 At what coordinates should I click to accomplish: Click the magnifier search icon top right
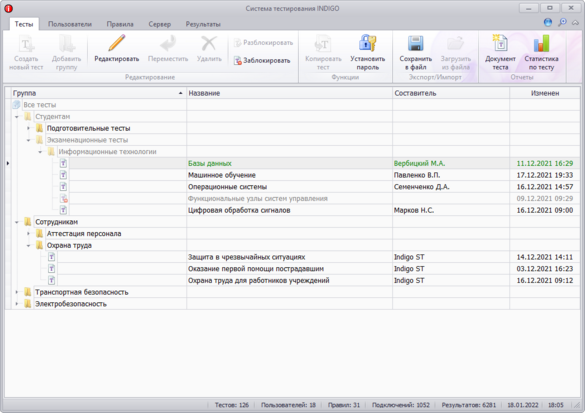(x=562, y=22)
